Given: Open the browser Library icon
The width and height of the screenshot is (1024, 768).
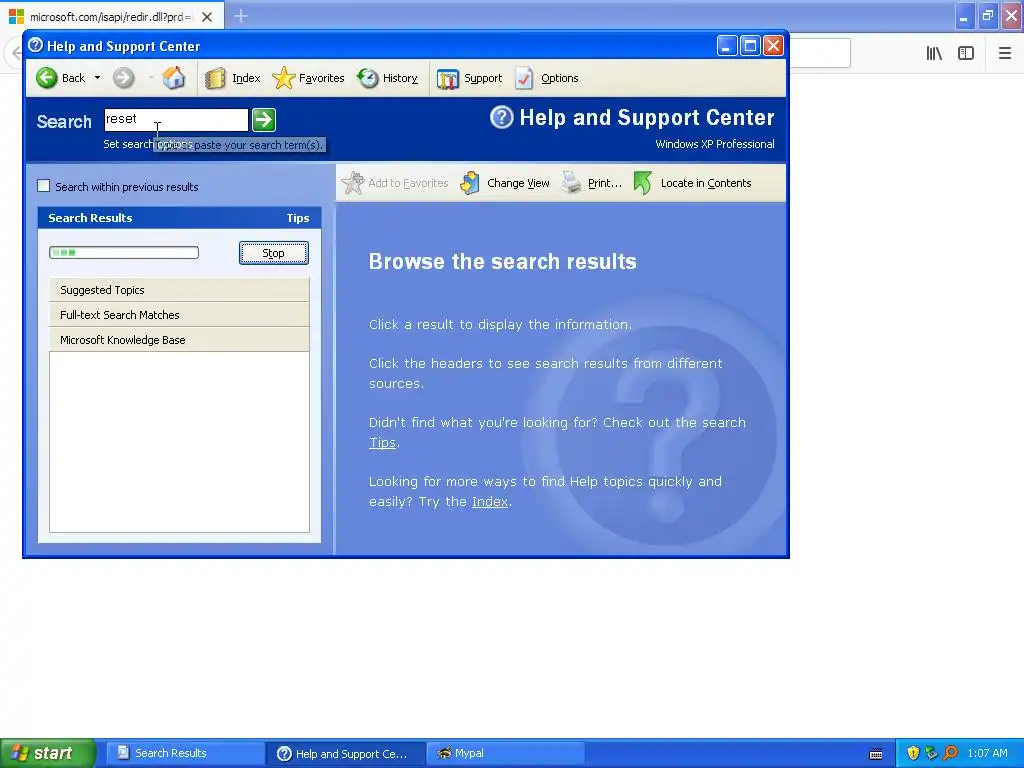Looking at the screenshot, I should click(x=934, y=53).
